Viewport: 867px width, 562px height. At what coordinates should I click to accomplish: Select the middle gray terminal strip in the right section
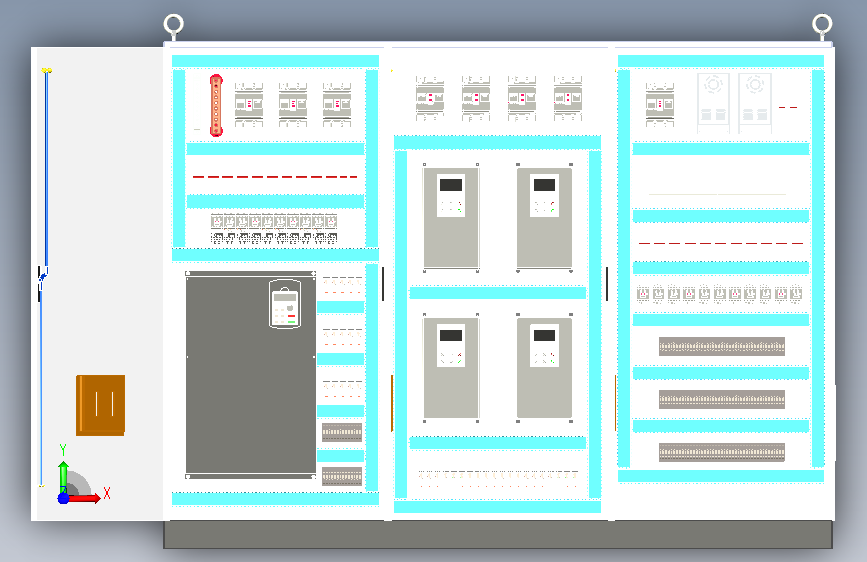click(x=722, y=399)
